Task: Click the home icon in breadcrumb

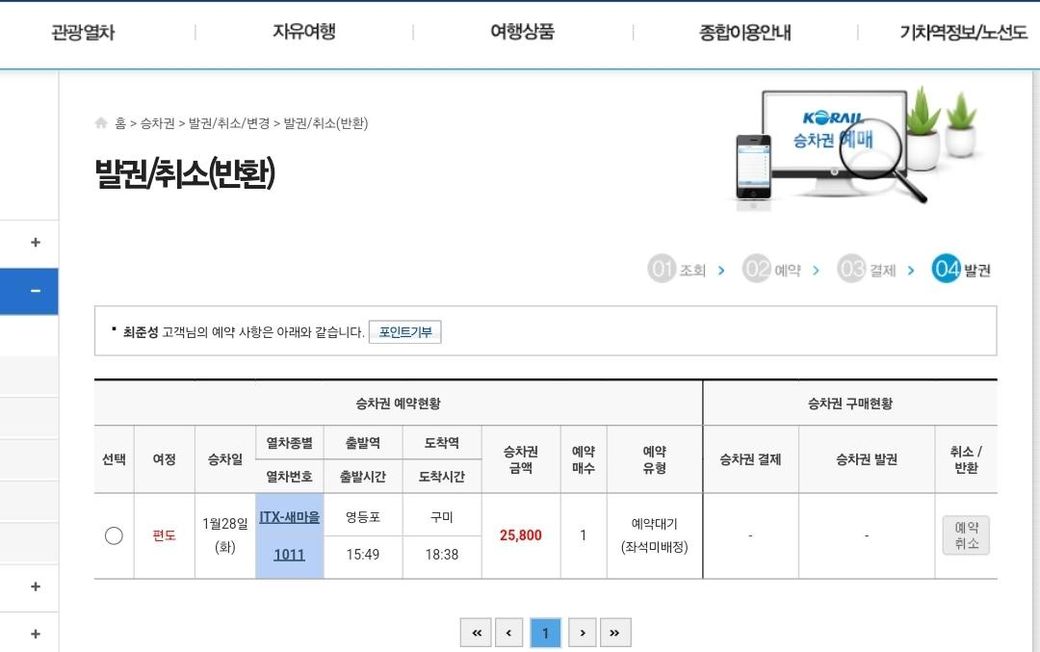Action: point(101,123)
